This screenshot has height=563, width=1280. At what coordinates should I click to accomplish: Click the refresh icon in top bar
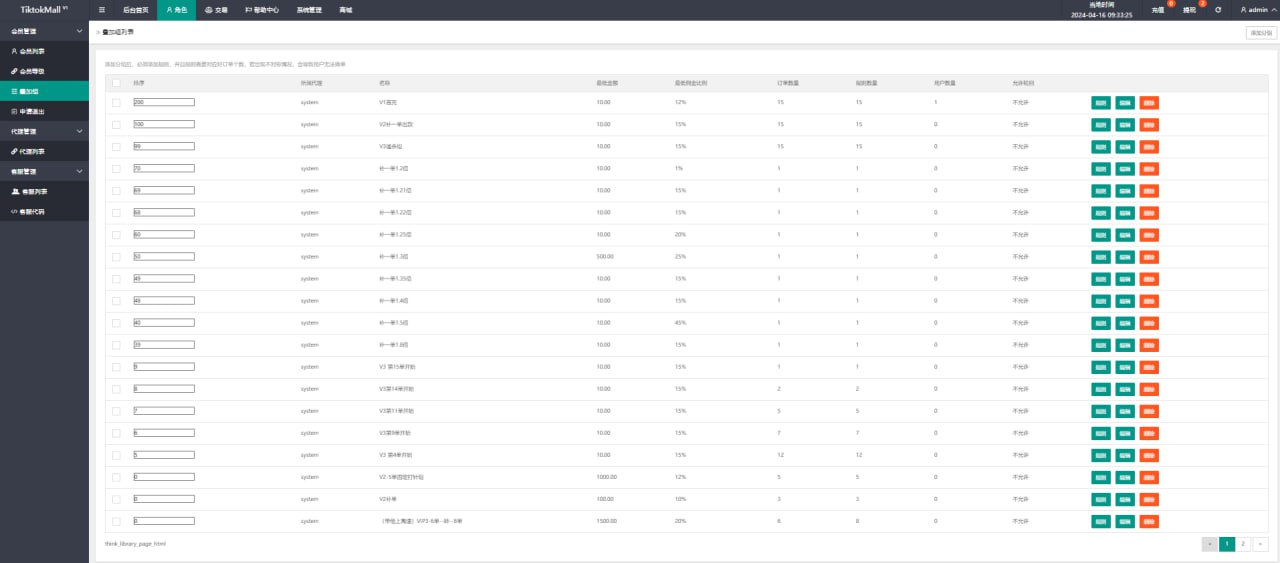click(1218, 10)
